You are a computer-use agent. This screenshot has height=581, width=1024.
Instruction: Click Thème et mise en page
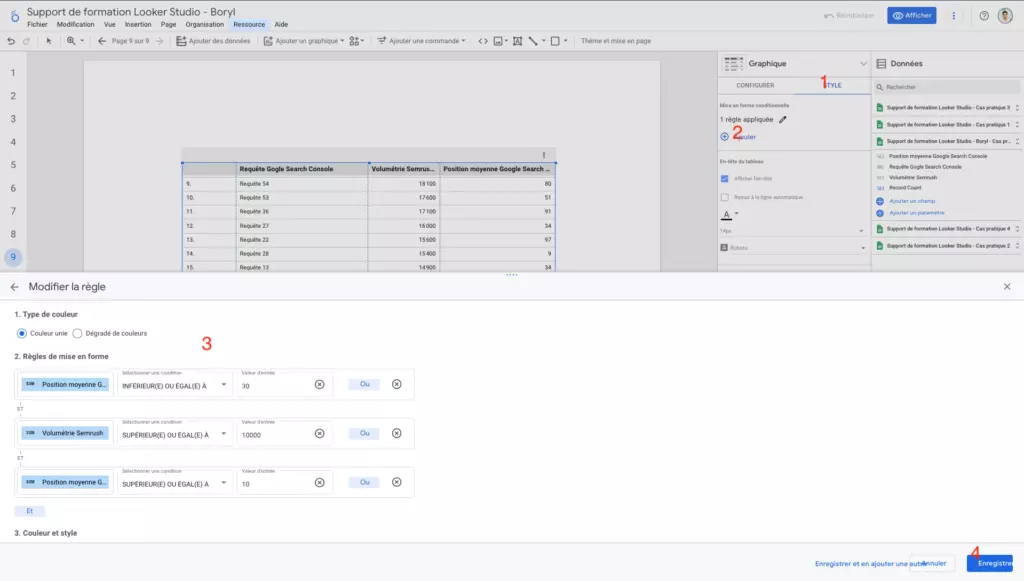[616, 41]
